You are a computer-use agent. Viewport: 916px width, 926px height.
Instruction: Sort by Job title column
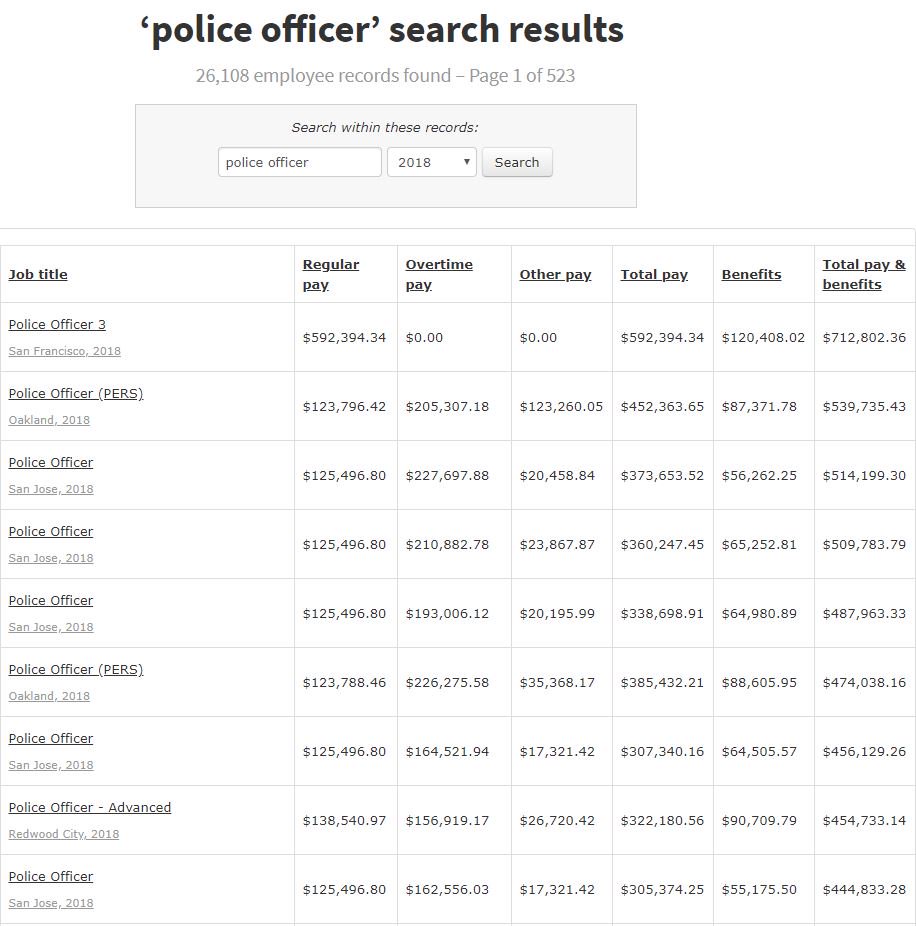(38, 274)
